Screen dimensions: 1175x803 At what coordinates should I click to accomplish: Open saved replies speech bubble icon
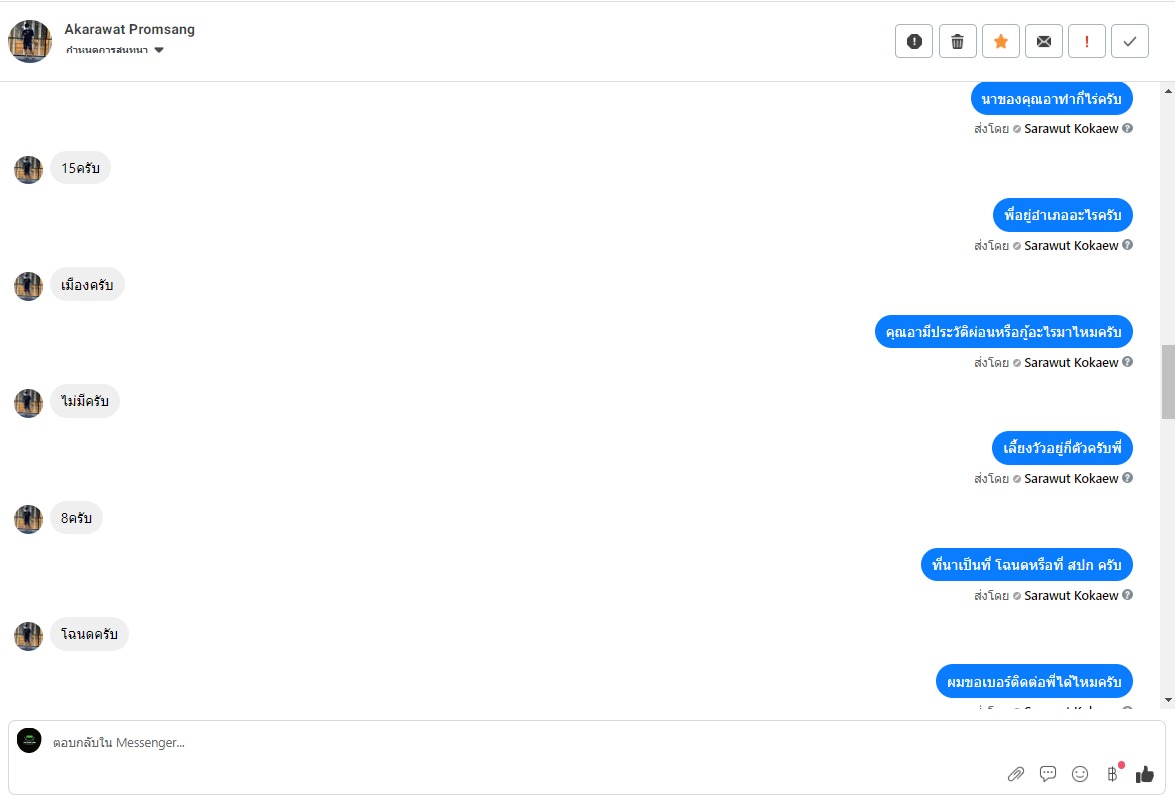coord(1048,773)
